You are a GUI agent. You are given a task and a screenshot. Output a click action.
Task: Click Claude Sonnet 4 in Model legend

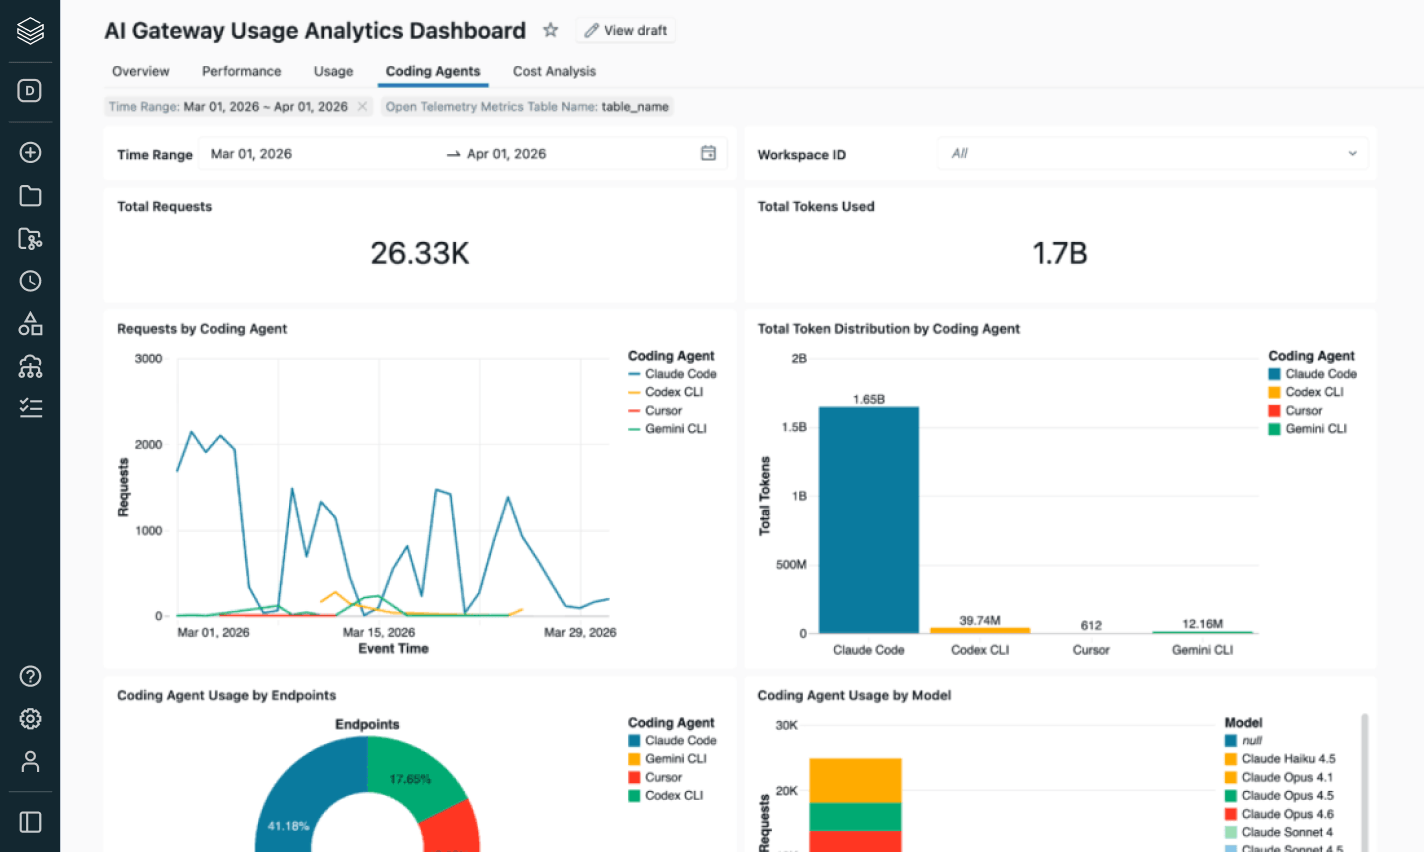[1279, 832]
